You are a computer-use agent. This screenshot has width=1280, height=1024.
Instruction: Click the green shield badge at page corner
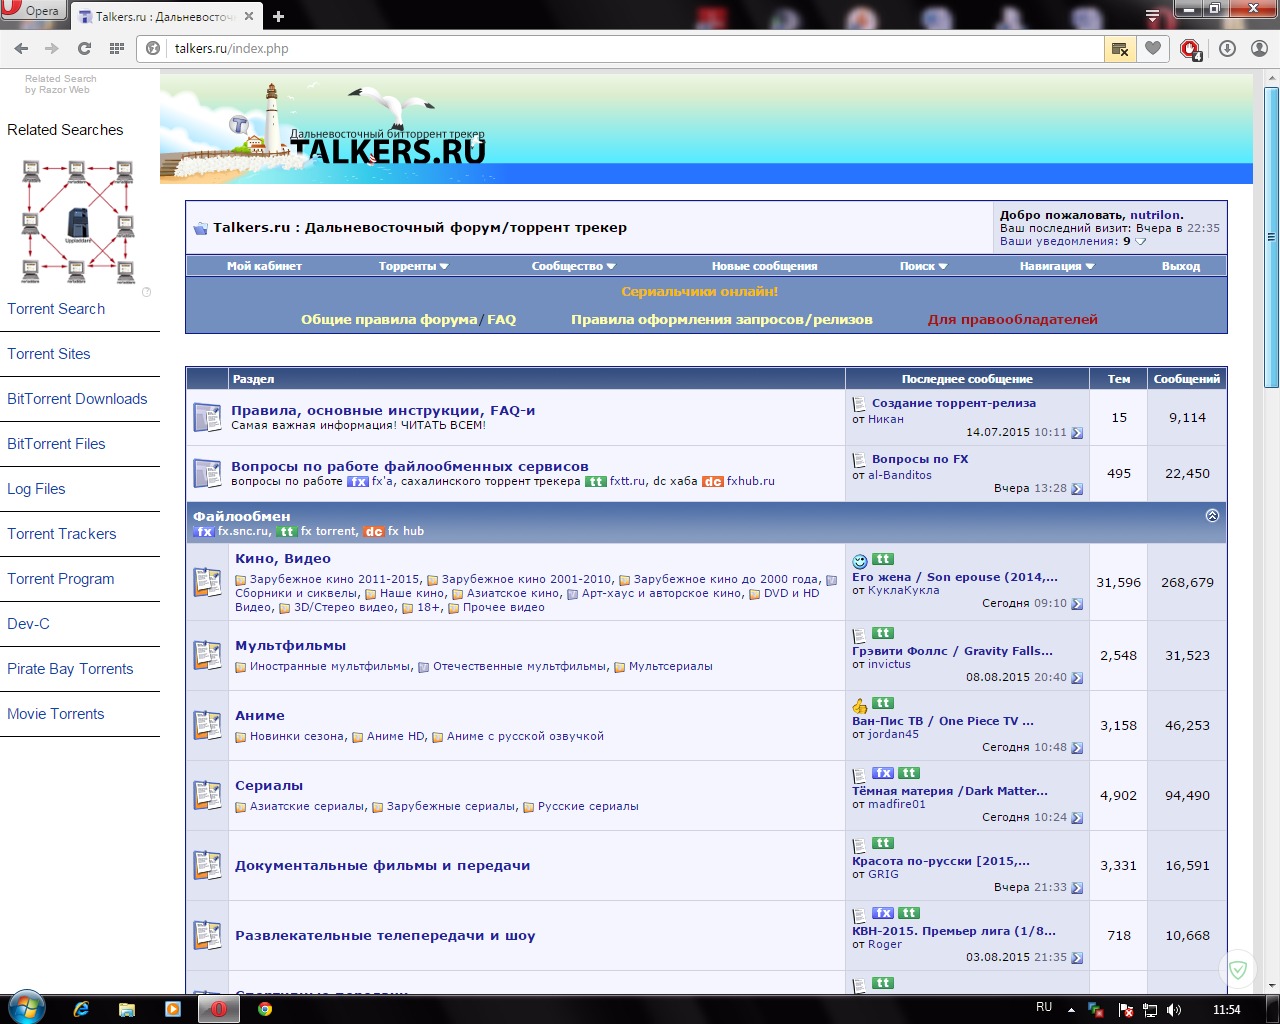1238,970
